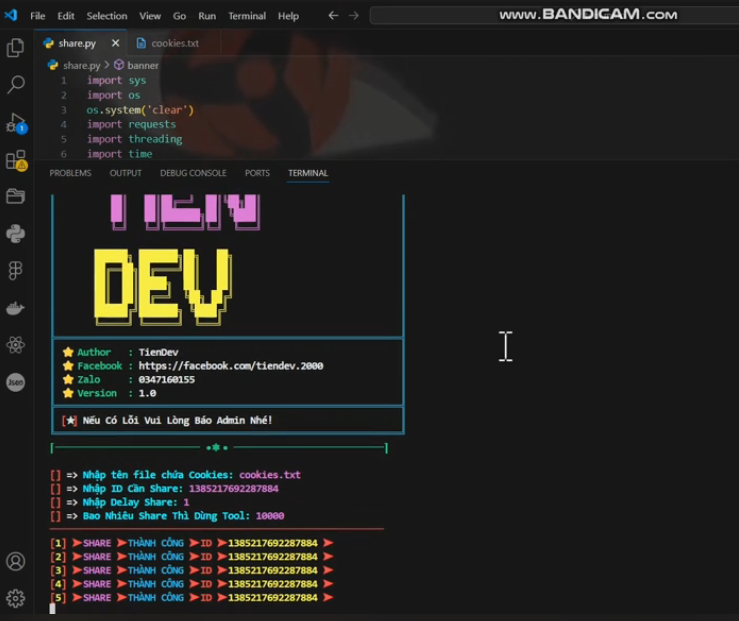Open the Manage settings gear
Viewport: 739px width, 621px height.
(x=15, y=598)
